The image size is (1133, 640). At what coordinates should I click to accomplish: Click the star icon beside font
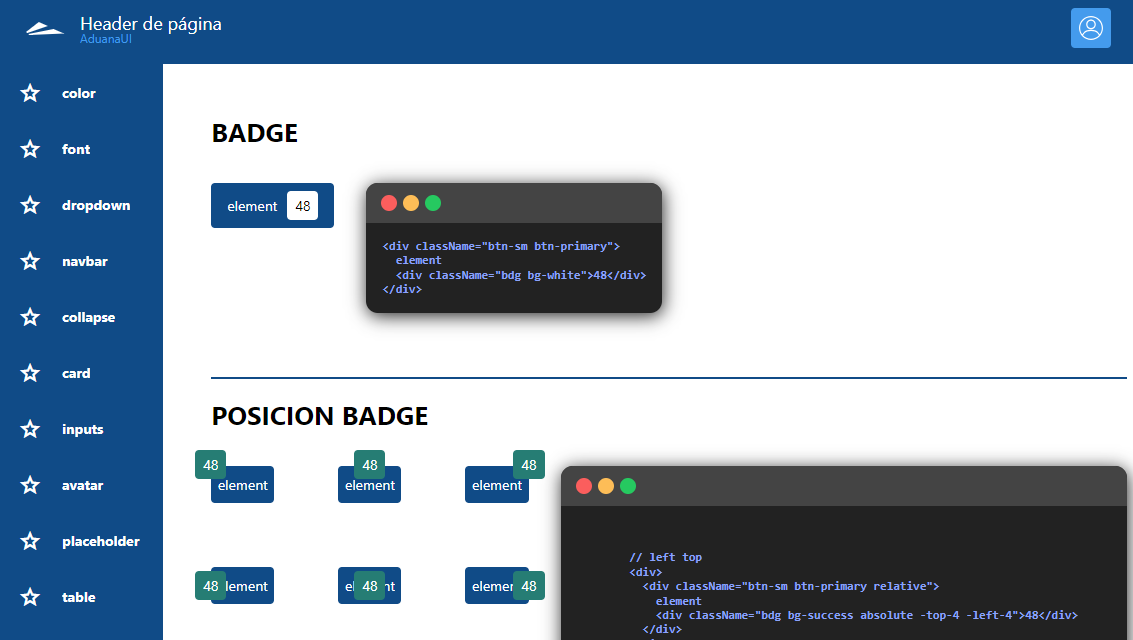tap(30, 149)
